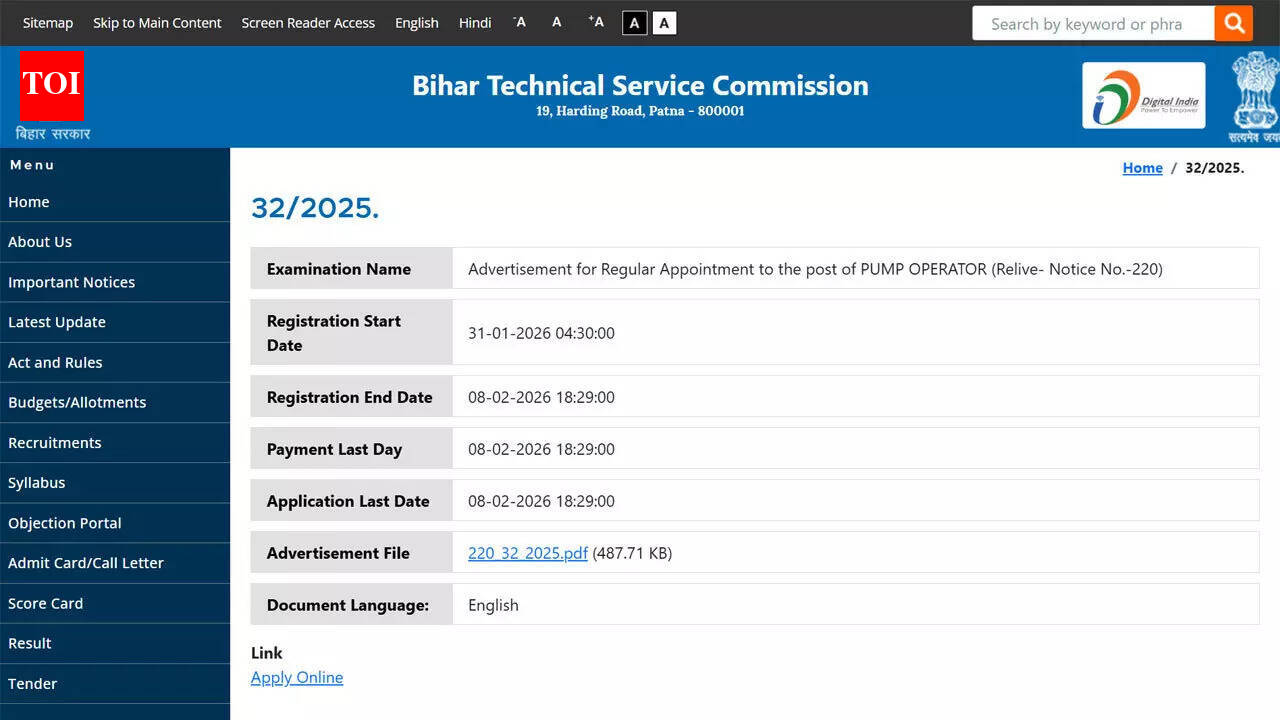
Task: Open the 220_32_2025.pdf advertisement file
Action: [527, 552]
